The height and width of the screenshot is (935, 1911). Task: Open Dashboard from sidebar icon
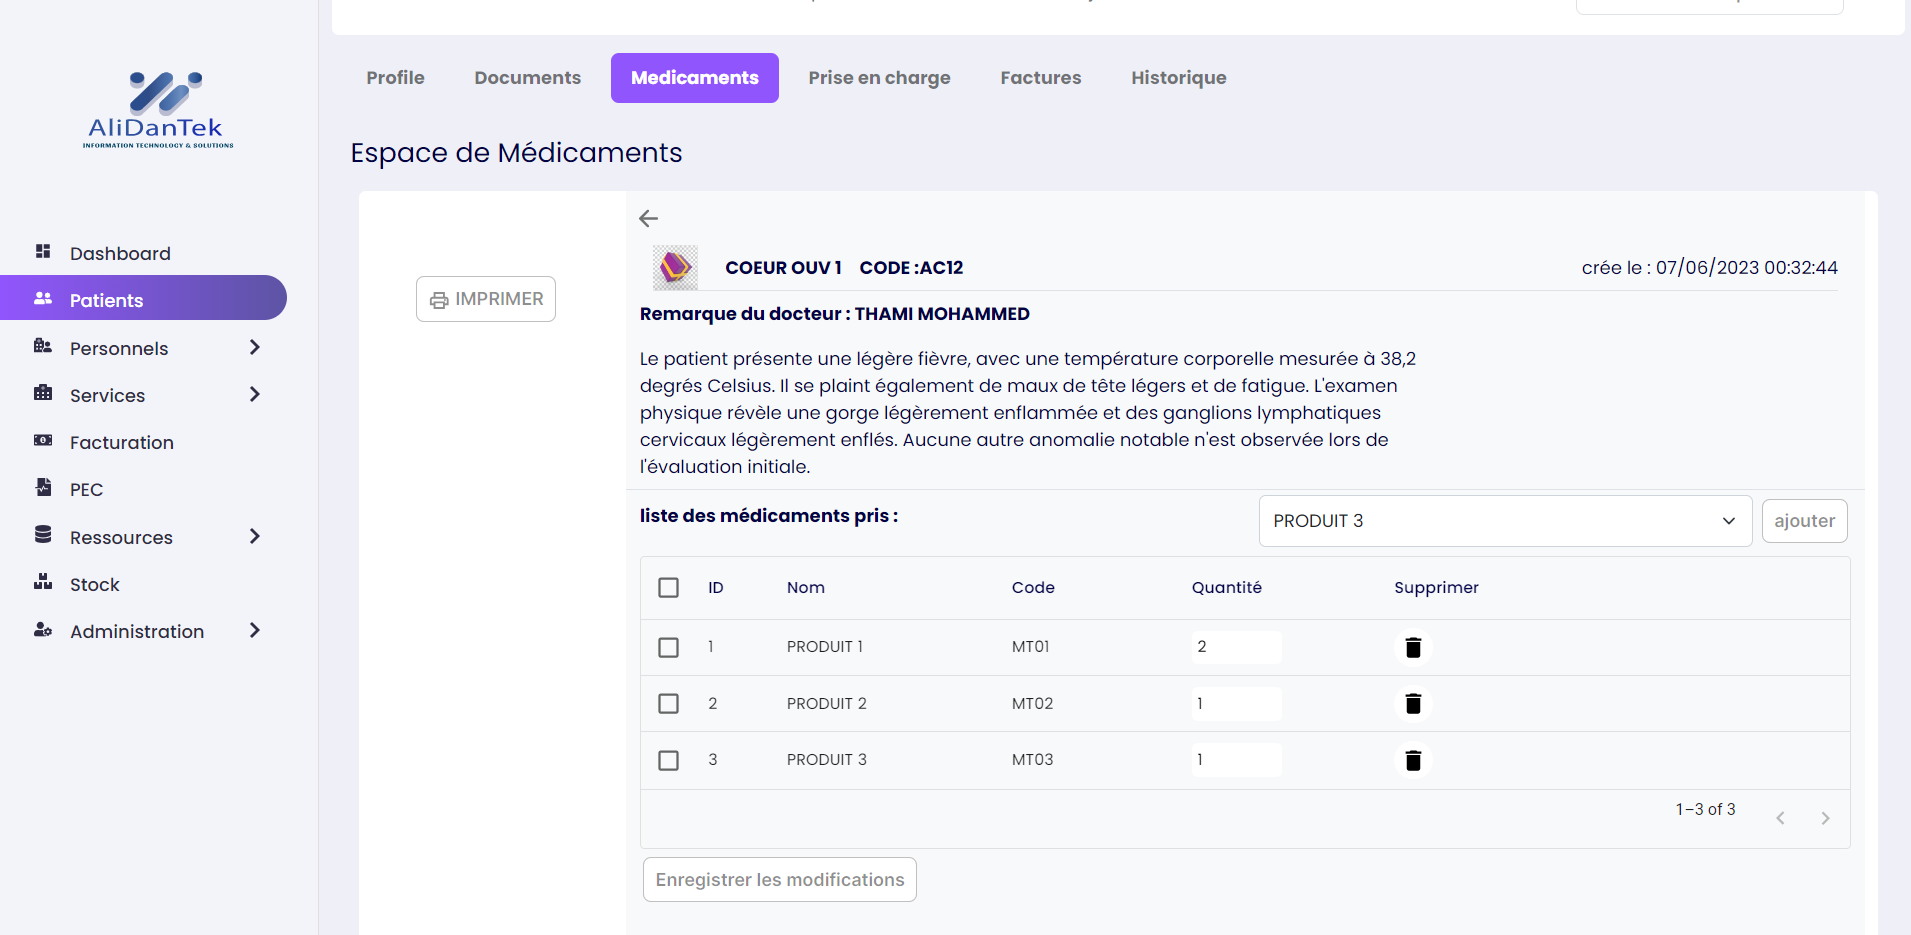pyautogui.click(x=43, y=252)
